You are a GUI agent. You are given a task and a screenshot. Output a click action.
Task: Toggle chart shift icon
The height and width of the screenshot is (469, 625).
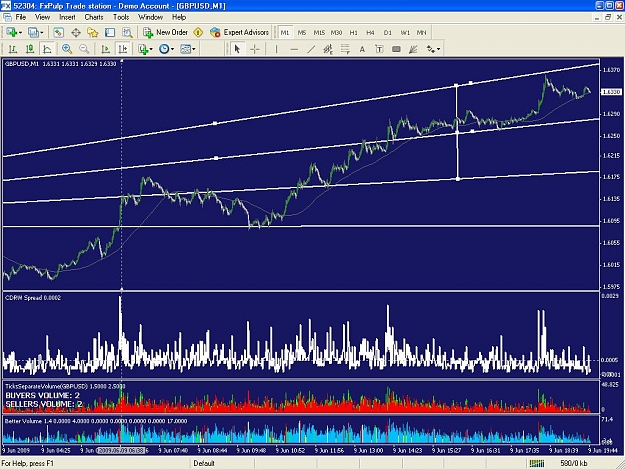tap(123, 49)
